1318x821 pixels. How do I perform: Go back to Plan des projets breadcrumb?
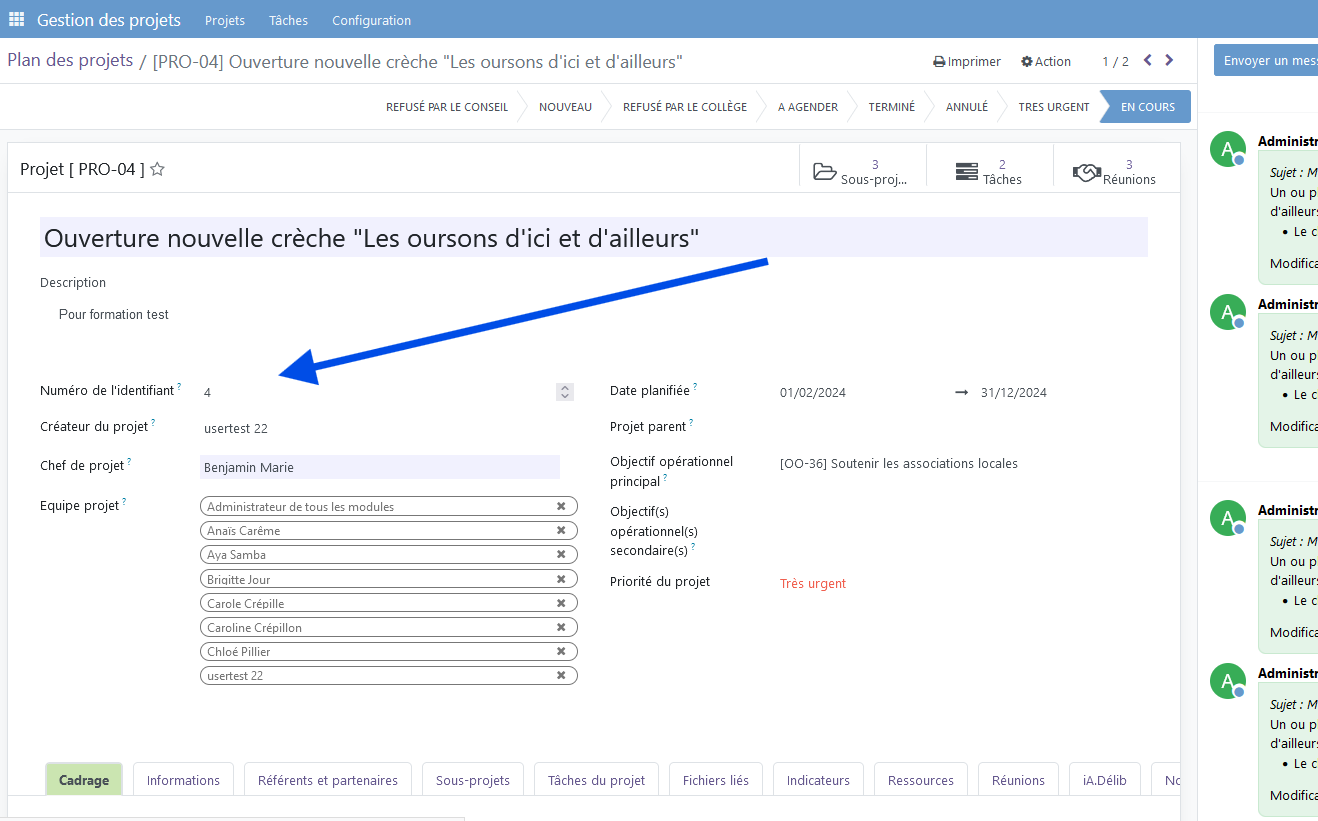[70, 60]
